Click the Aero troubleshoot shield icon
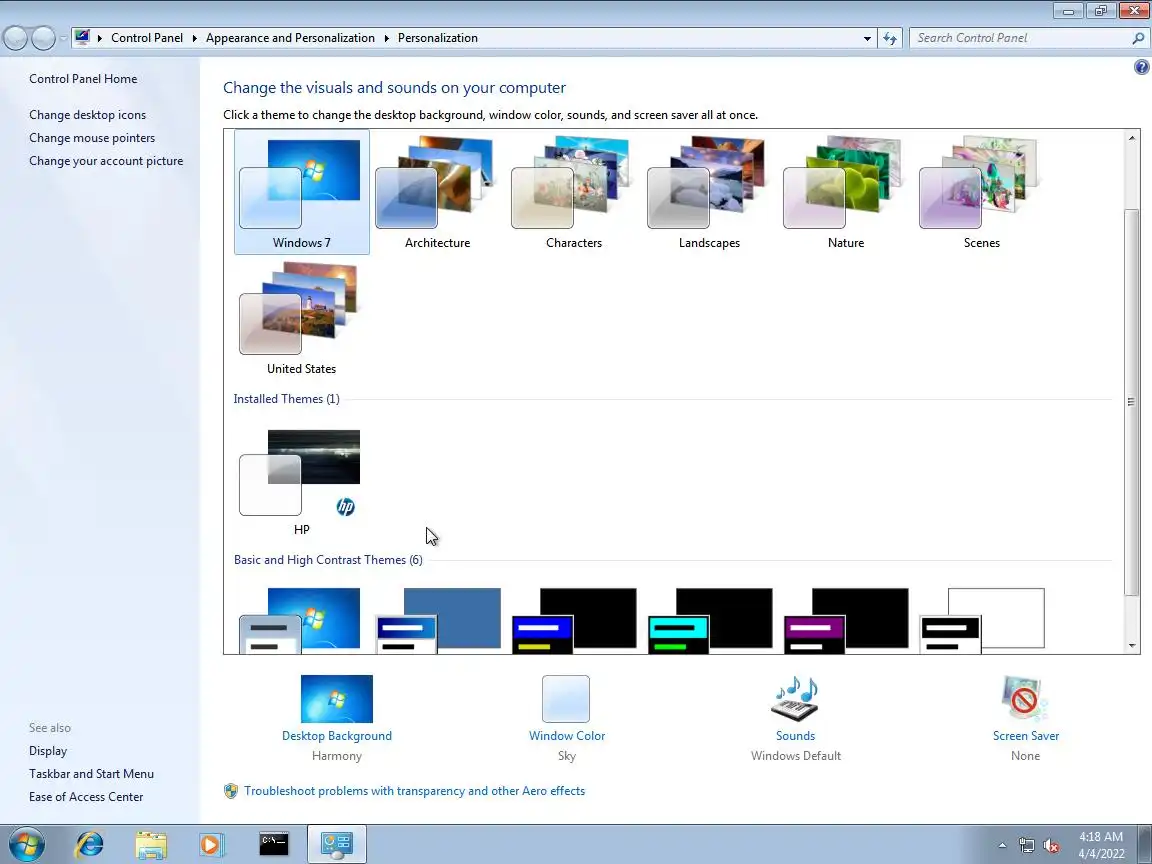The height and width of the screenshot is (864, 1152). pos(231,791)
